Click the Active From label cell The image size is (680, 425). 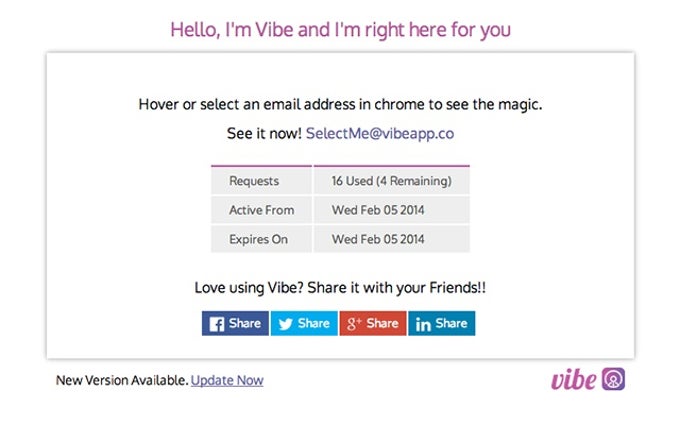pos(261,210)
